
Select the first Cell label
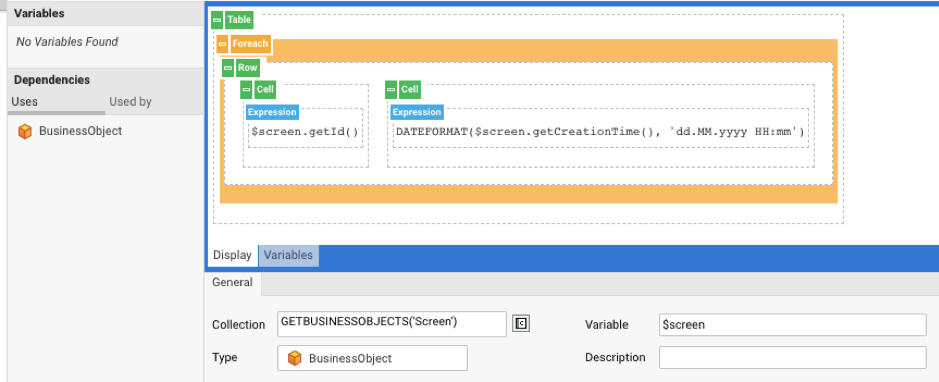tap(265, 90)
